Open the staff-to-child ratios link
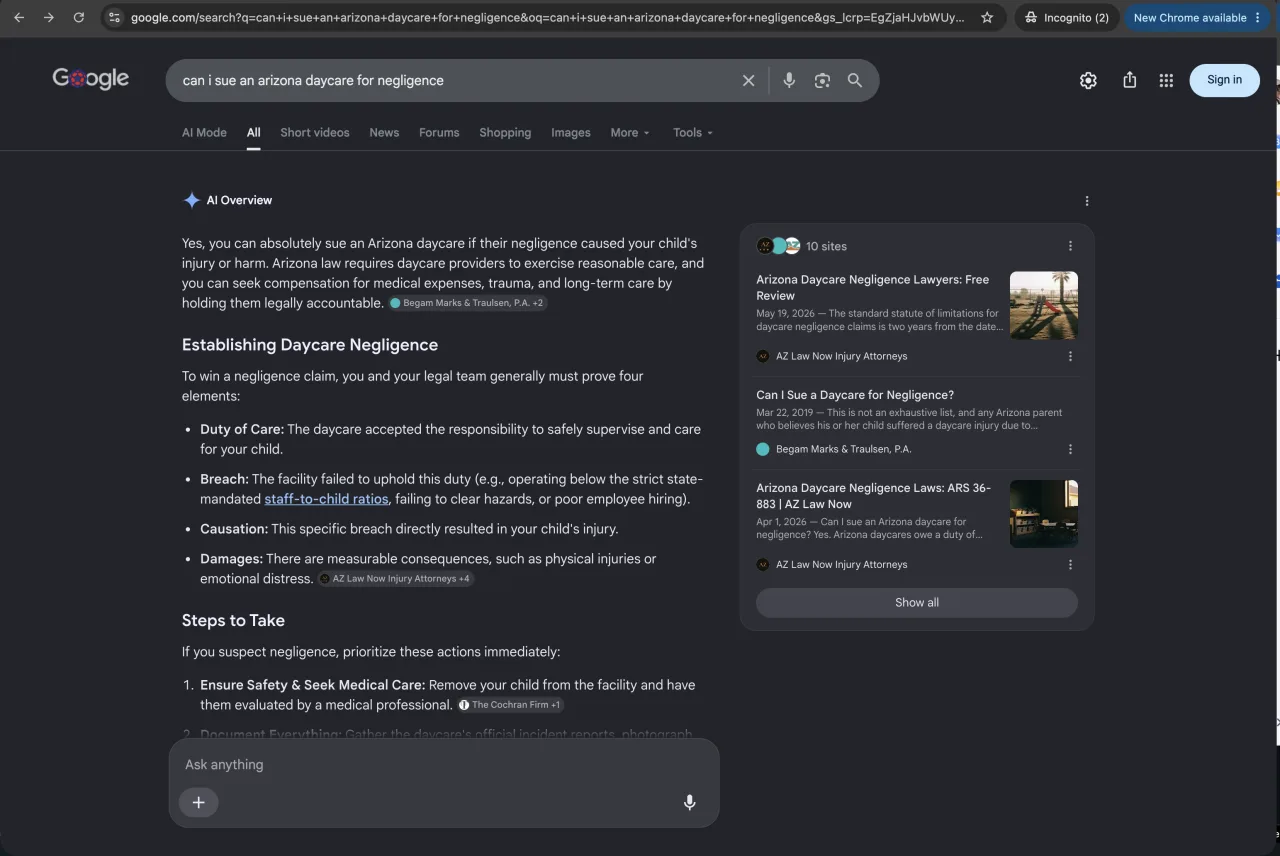This screenshot has width=1280, height=856. click(x=326, y=498)
